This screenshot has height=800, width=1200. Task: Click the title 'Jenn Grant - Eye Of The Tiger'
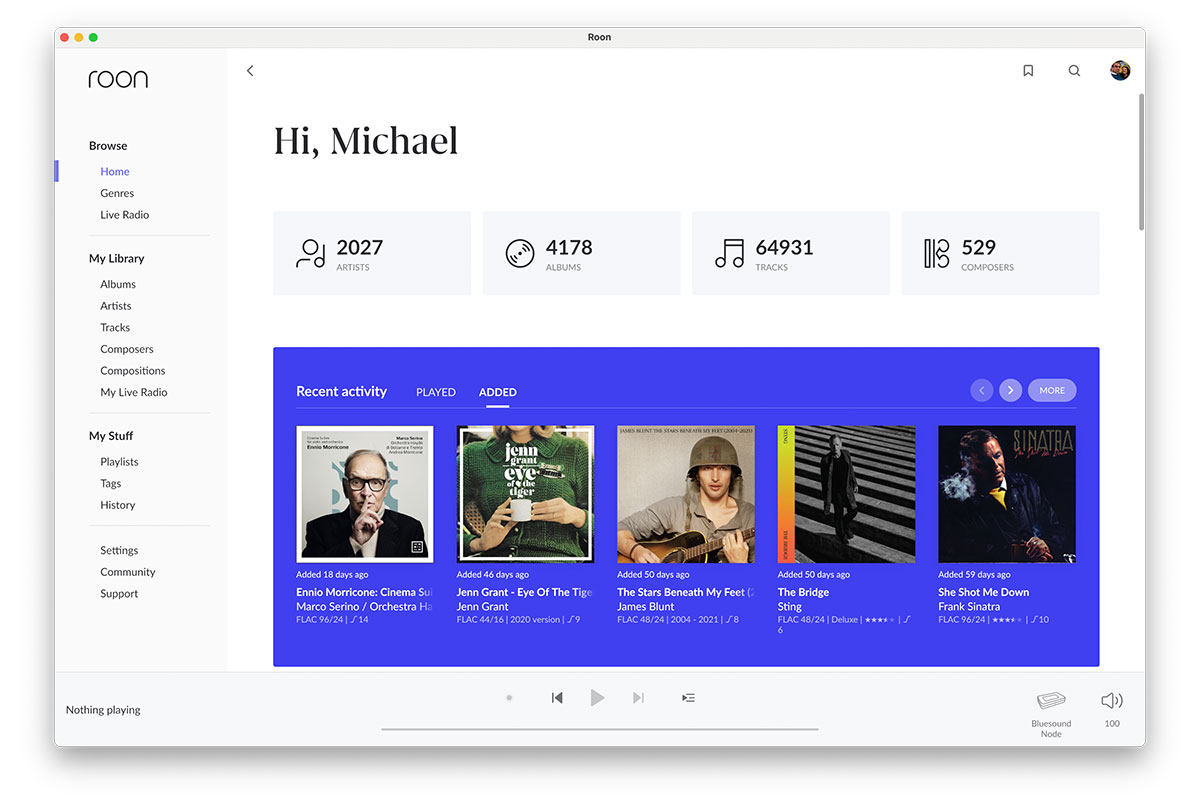click(x=527, y=592)
